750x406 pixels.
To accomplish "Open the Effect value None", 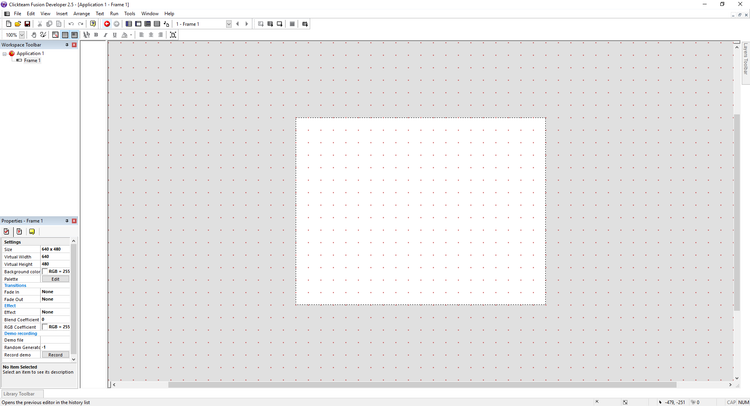I will tap(55, 312).
